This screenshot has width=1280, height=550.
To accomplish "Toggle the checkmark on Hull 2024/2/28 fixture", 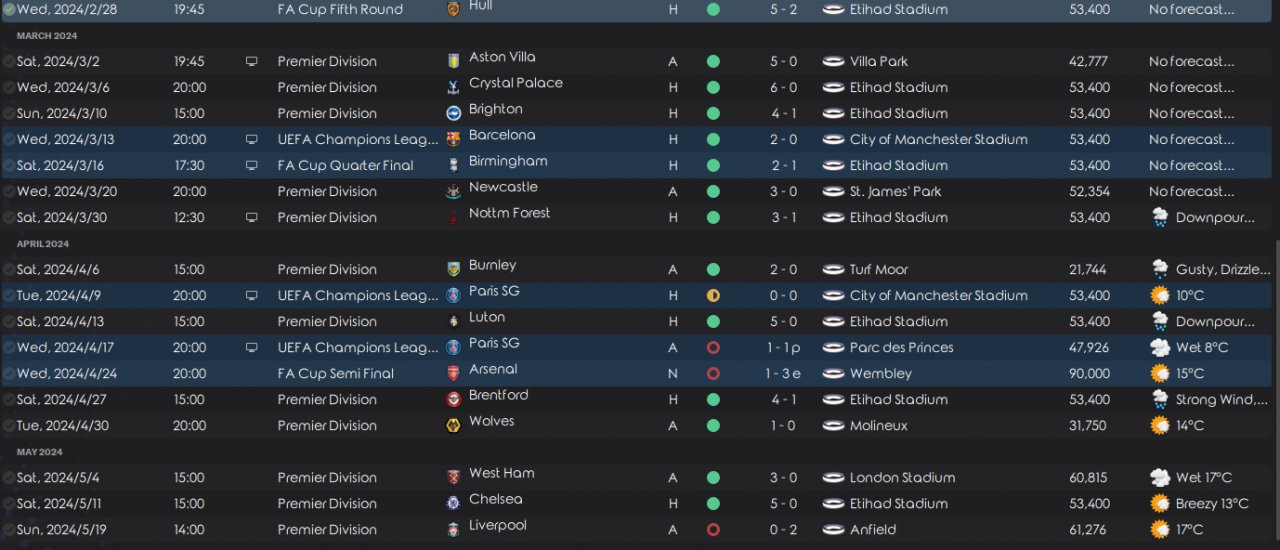I will point(9,9).
